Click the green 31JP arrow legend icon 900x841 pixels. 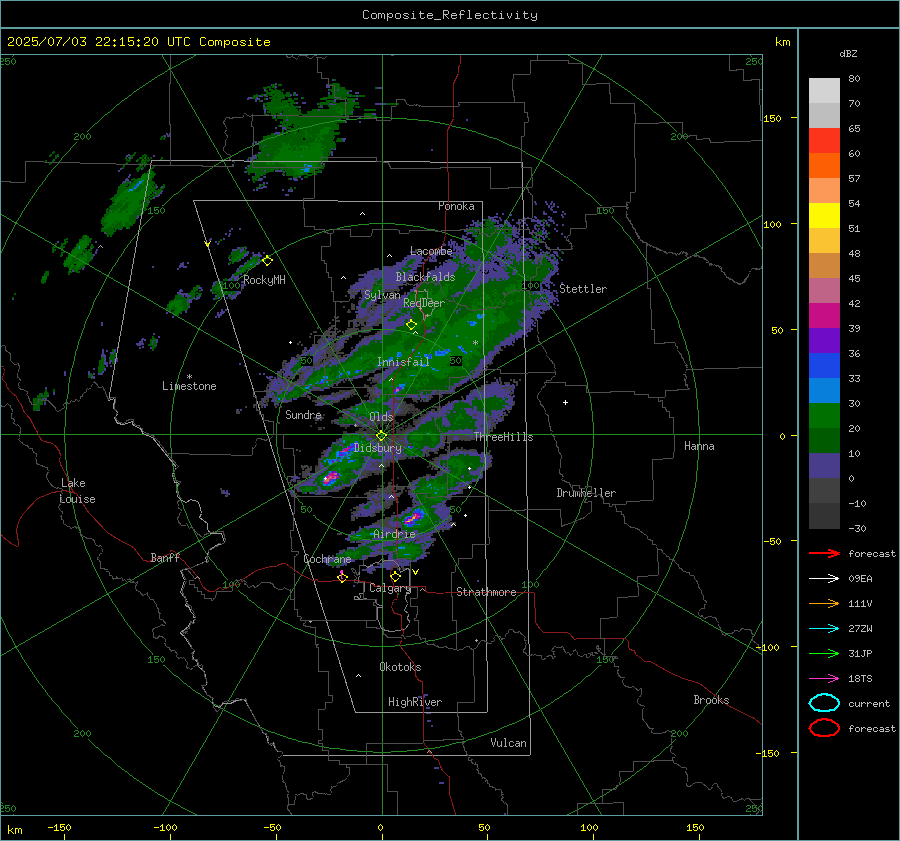[824, 653]
